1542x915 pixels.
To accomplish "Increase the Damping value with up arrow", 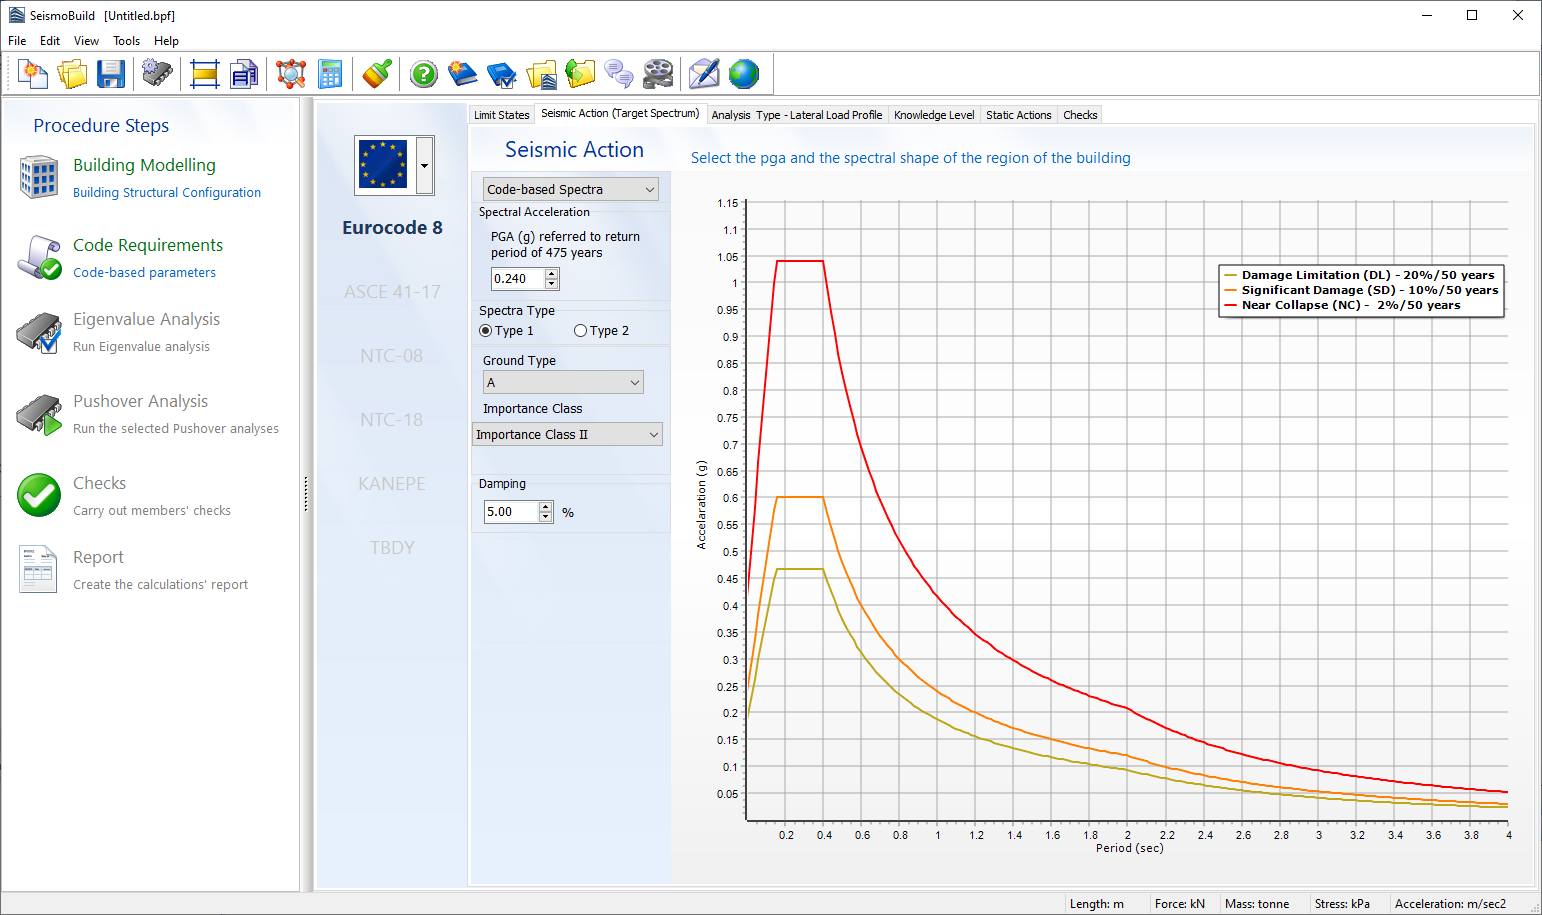I will [545, 507].
